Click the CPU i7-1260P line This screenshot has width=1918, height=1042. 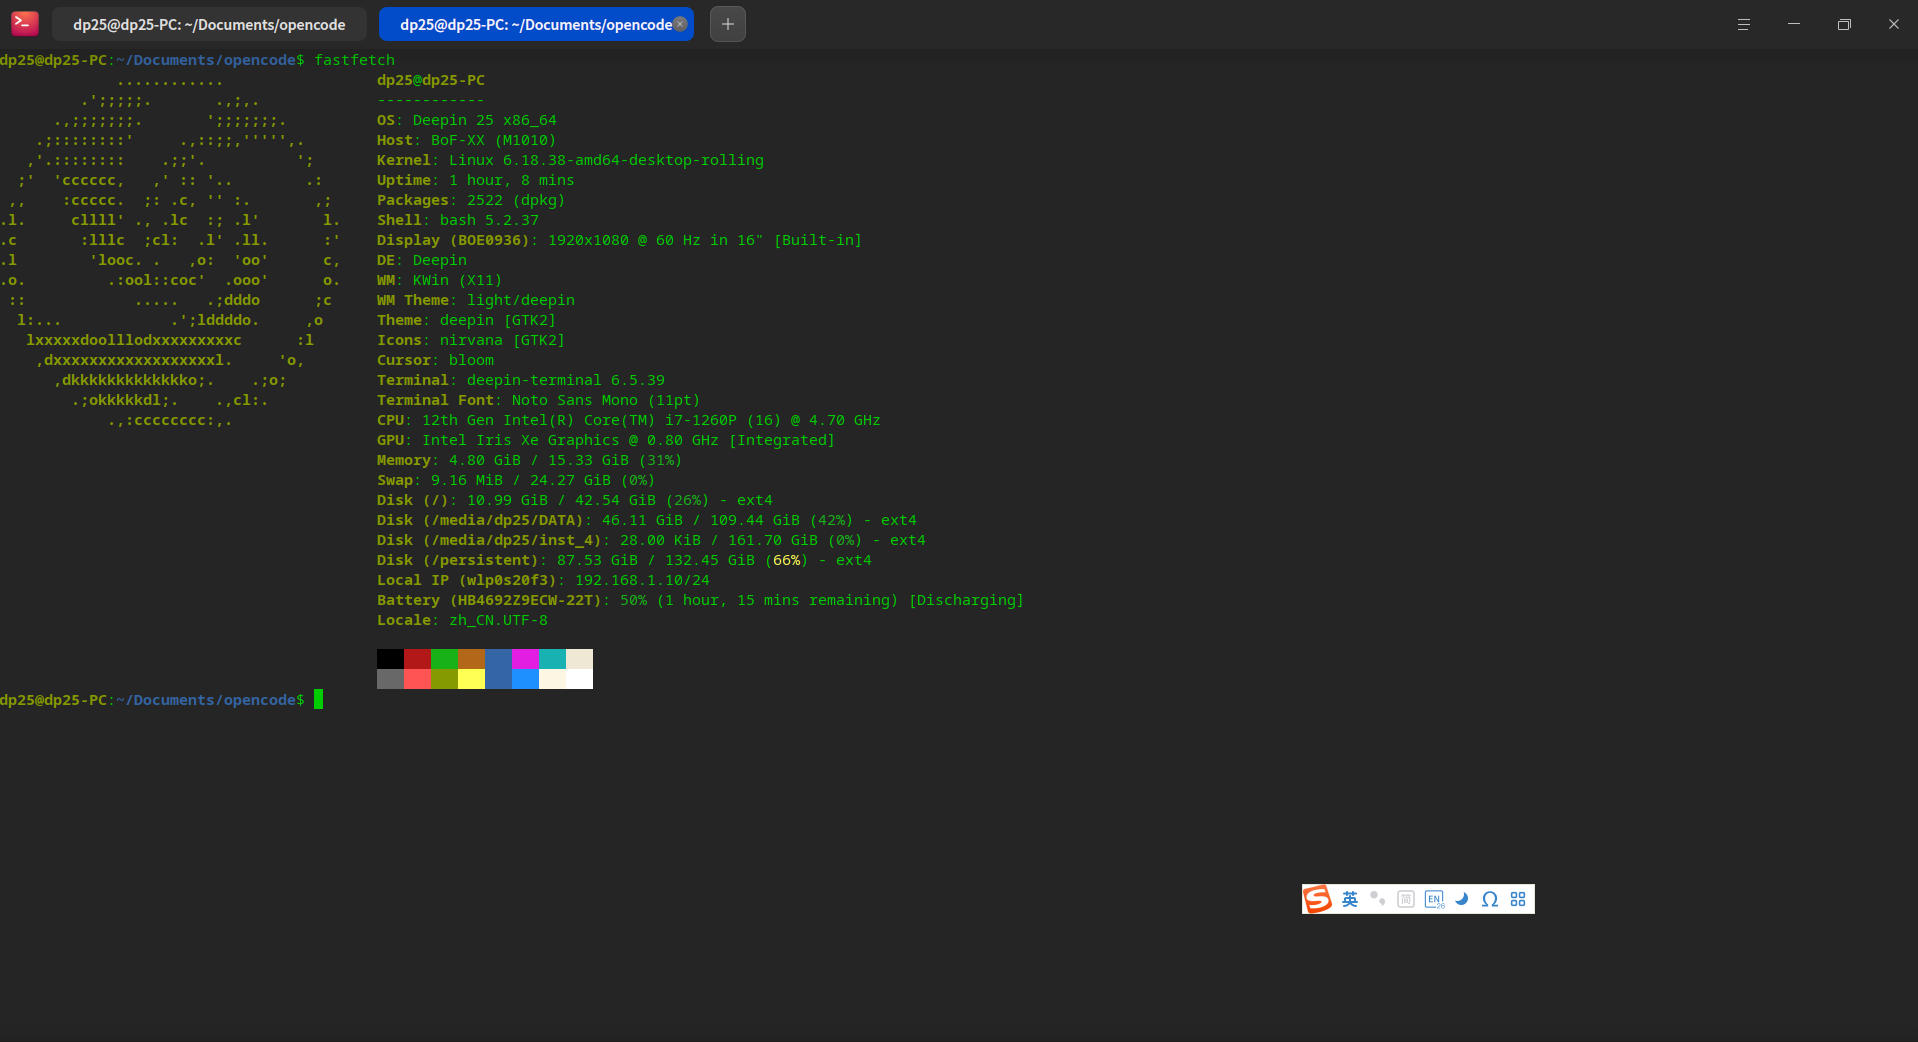[x=628, y=420]
